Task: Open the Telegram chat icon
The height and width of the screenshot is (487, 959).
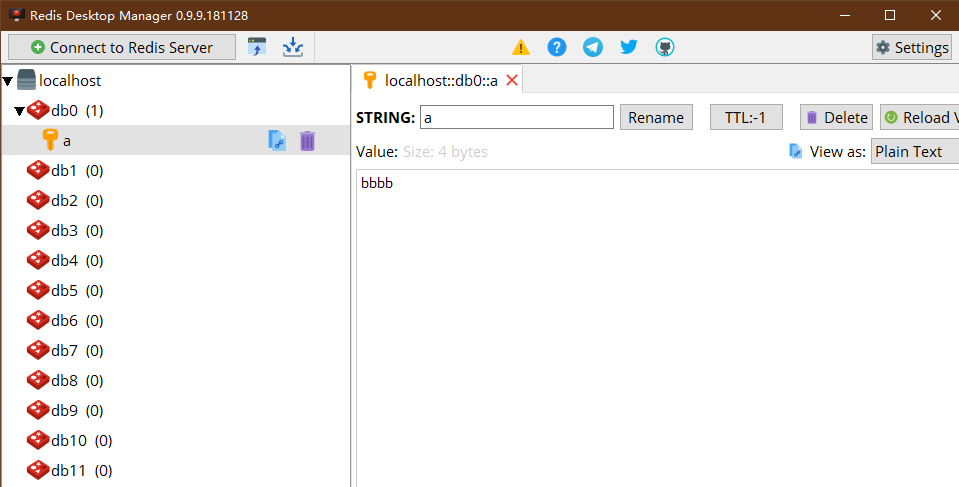Action: [x=593, y=47]
